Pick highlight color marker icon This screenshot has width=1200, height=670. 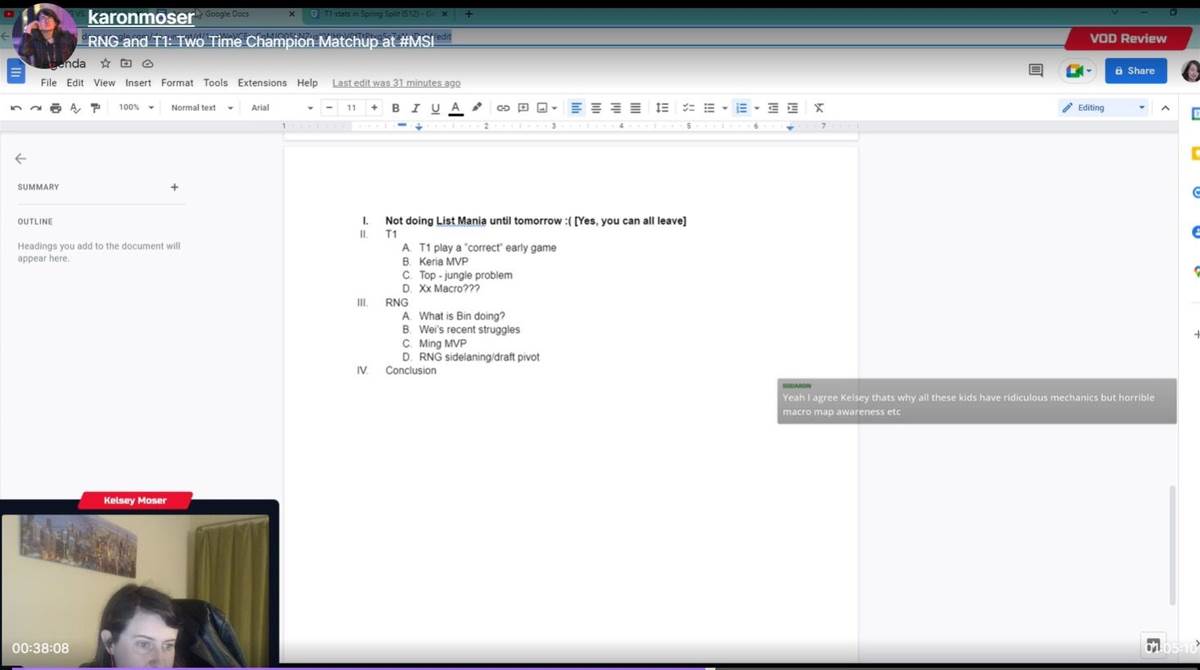coord(477,108)
